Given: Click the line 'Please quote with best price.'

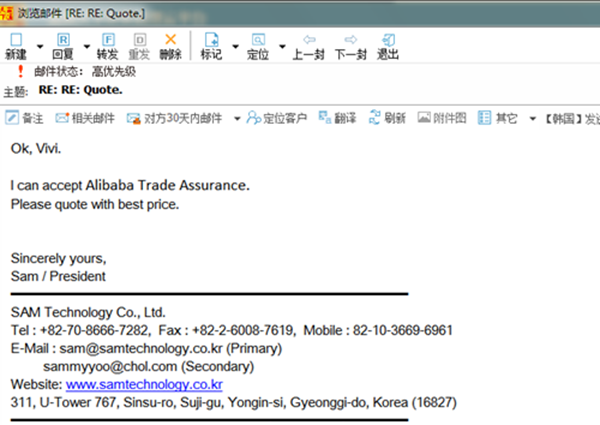Looking at the screenshot, I should pyautogui.click(x=95, y=204).
